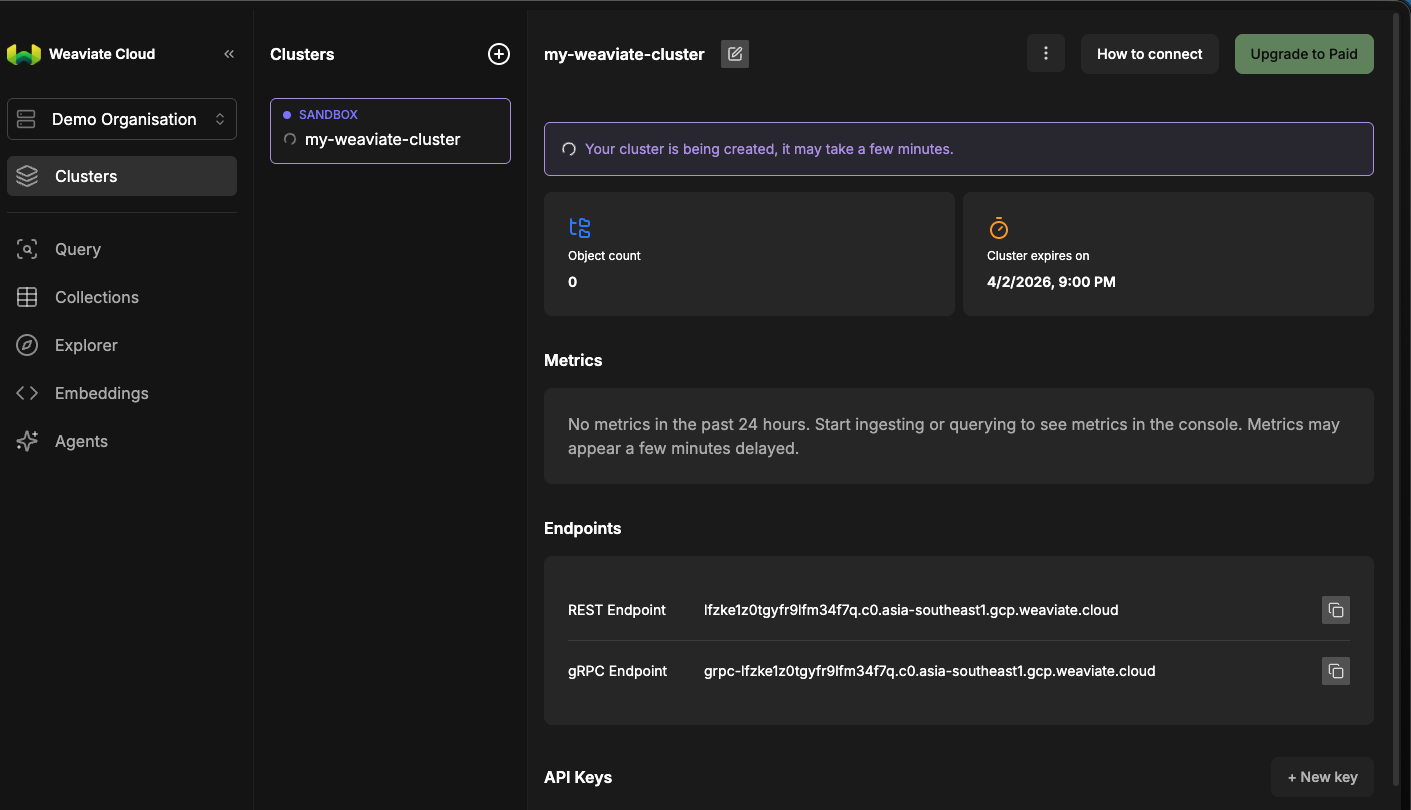Screen dimensions: 1411x810
Task: Click the loading spinner beside my-weaviate-cluster in list
Action: click(290, 140)
